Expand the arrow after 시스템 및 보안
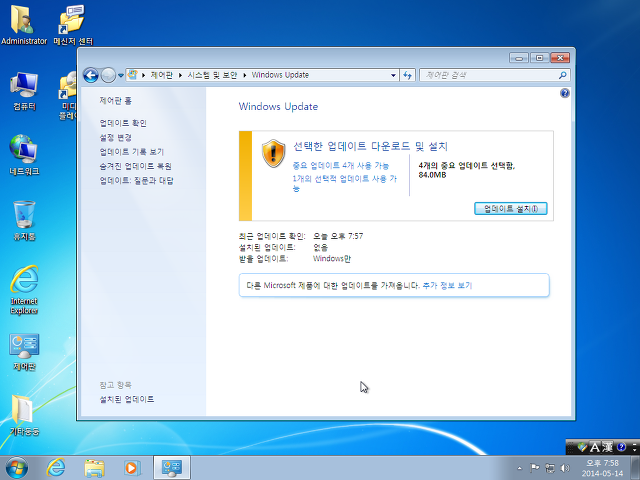The image size is (640, 480). (244, 75)
